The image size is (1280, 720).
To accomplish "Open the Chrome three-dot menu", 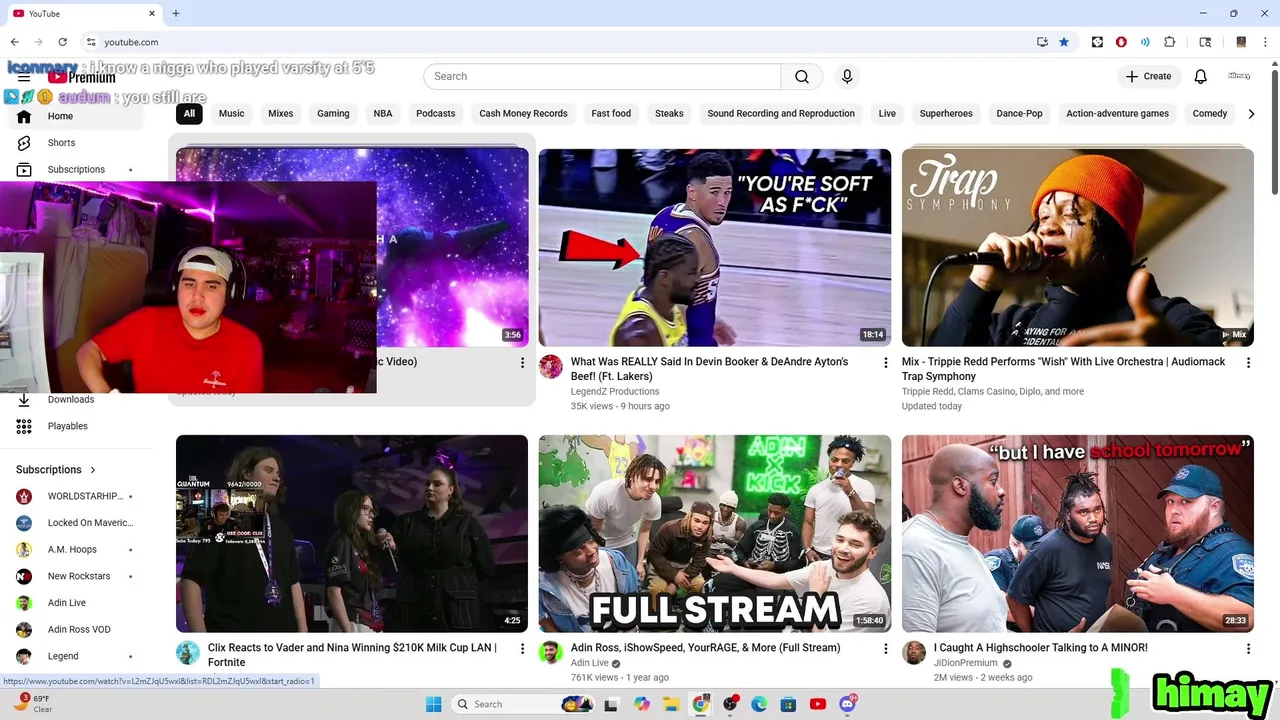I will pos(1265,42).
